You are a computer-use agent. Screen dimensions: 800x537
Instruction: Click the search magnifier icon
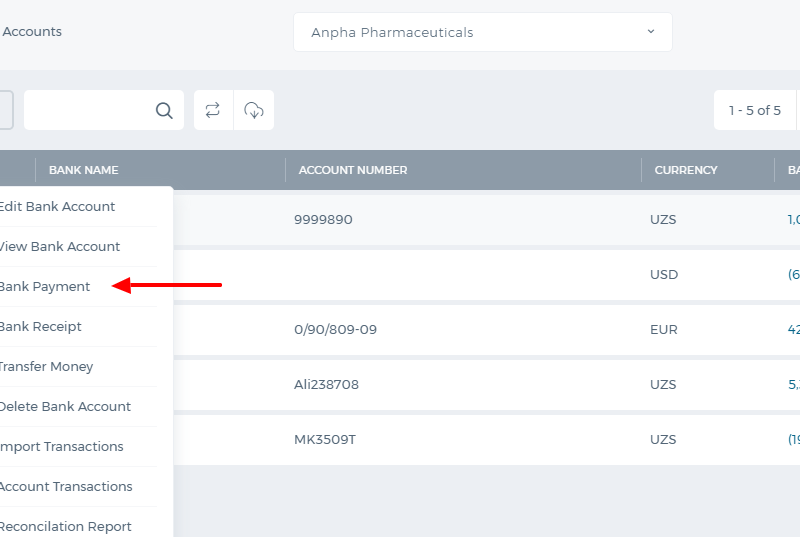(164, 110)
